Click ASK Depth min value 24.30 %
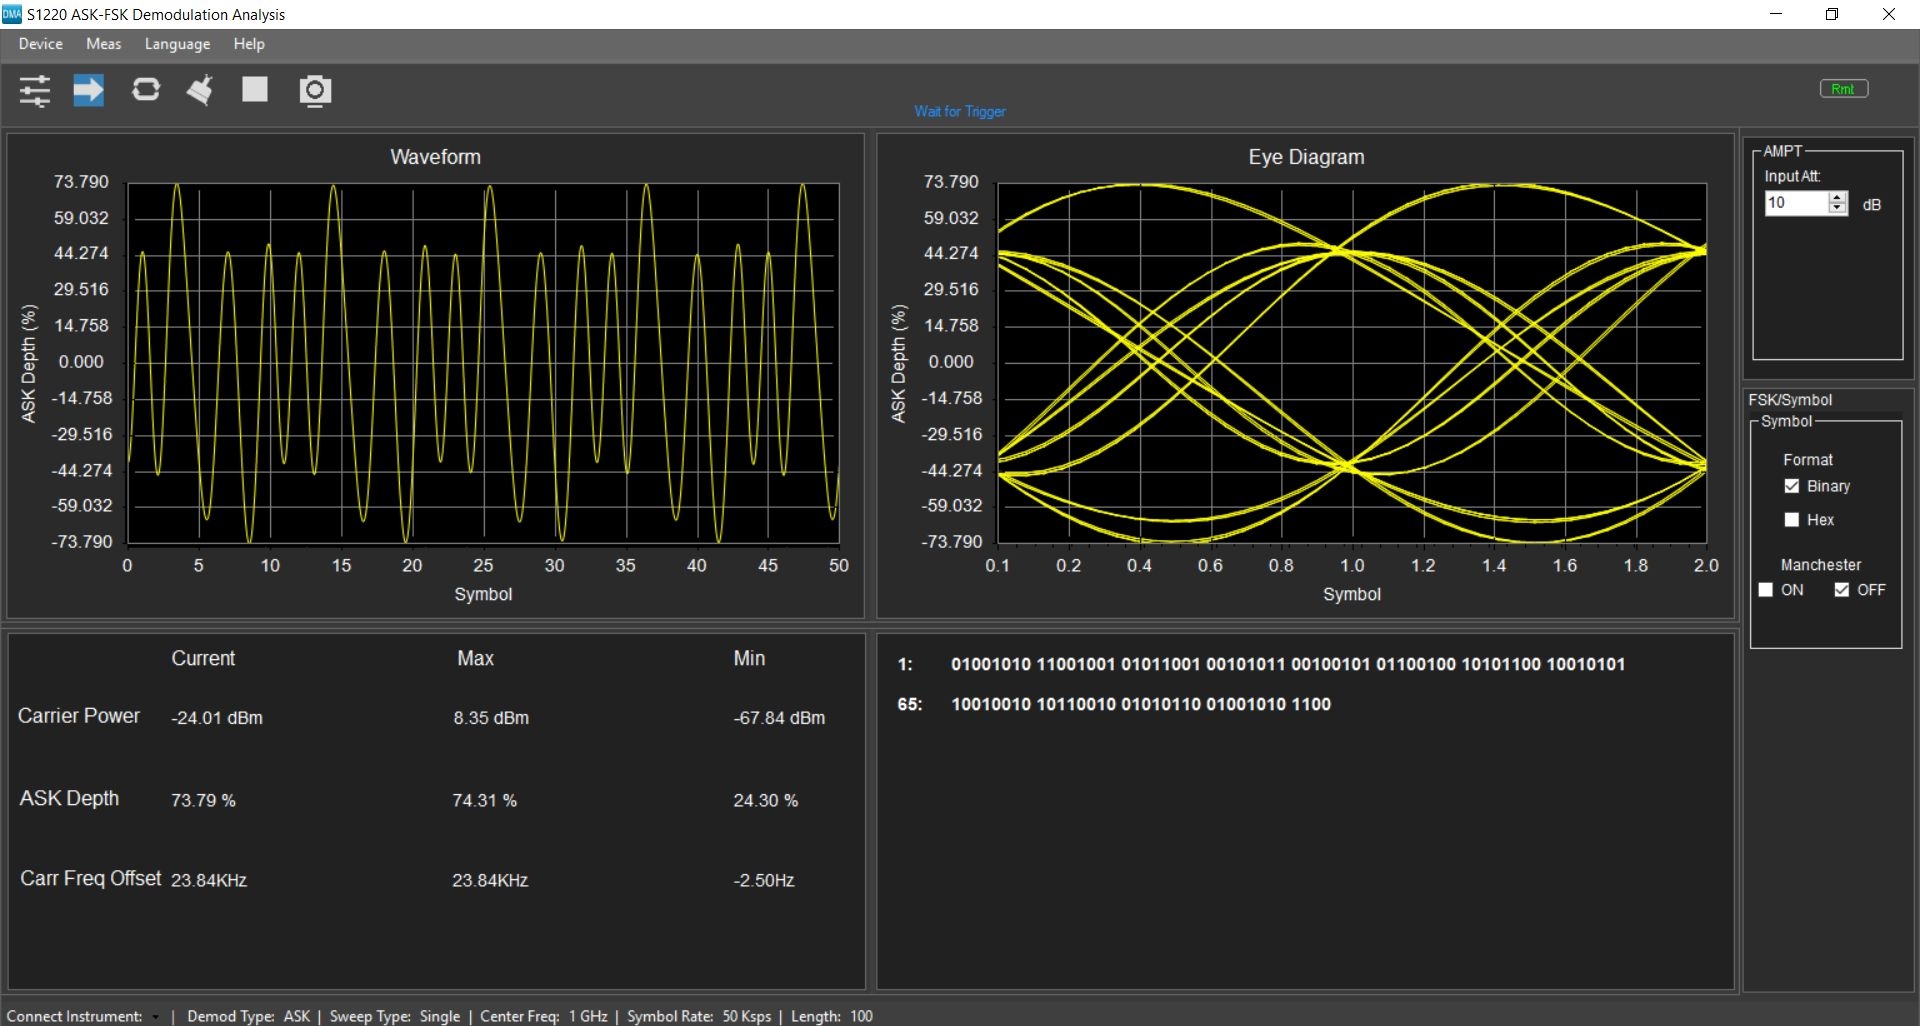Image resolution: width=1920 pixels, height=1026 pixels. [765, 801]
